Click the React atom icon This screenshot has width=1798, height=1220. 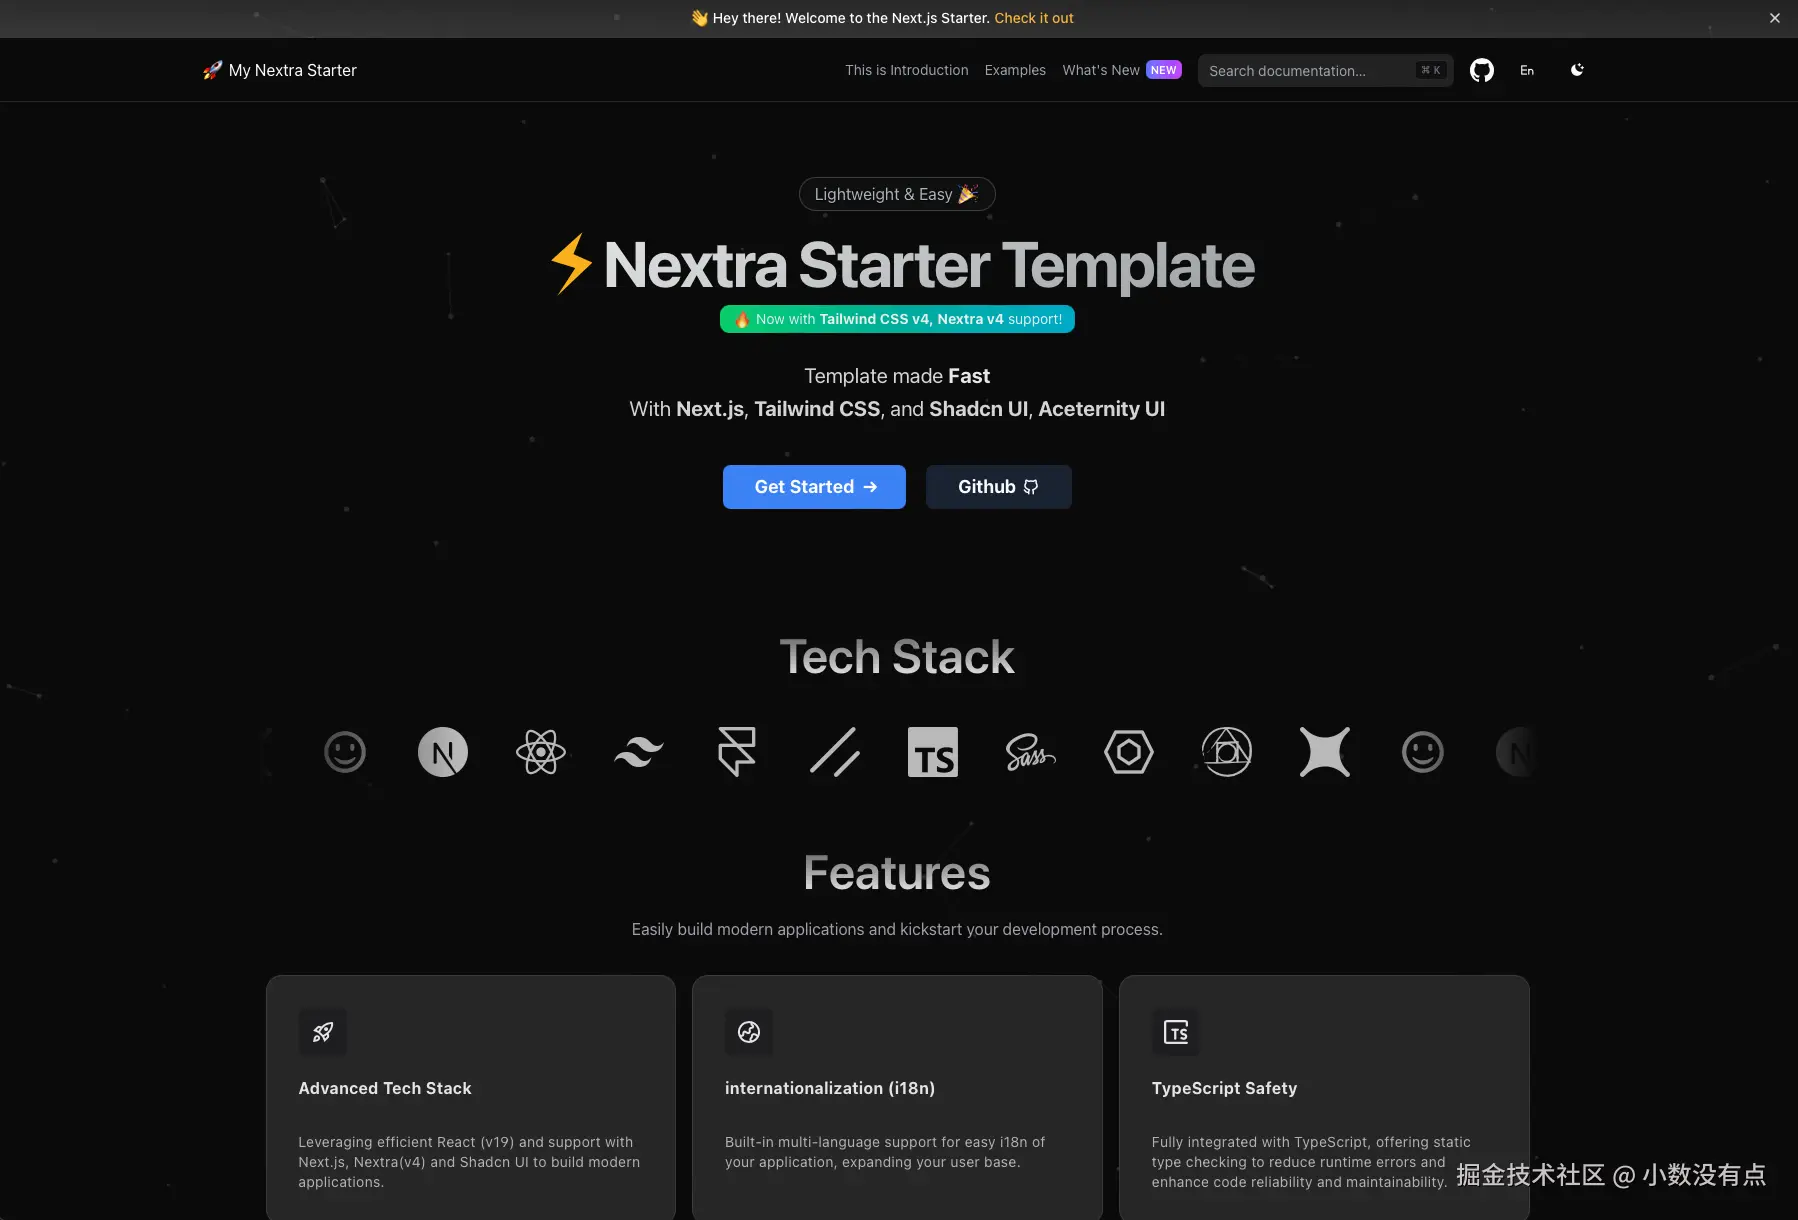pyautogui.click(x=541, y=752)
